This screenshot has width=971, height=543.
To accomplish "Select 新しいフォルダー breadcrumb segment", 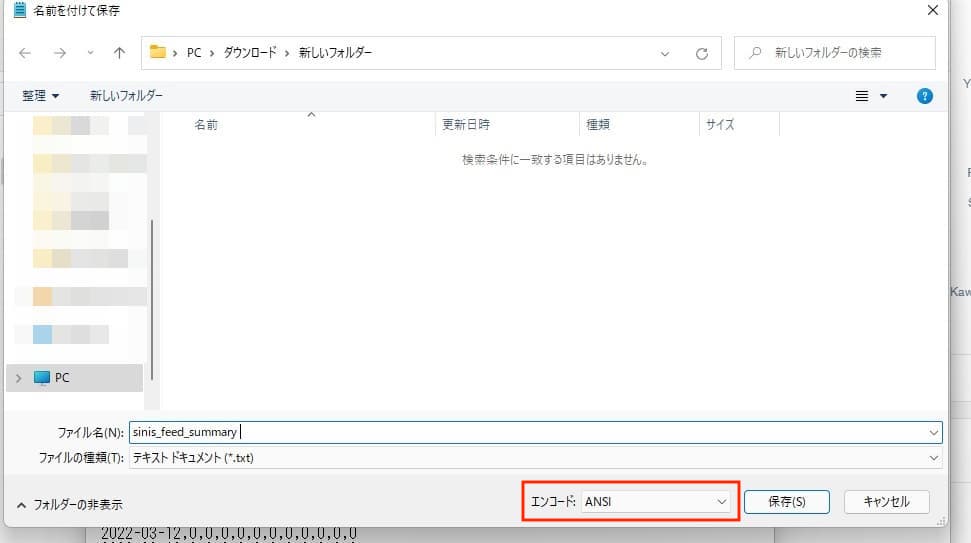I will [335, 53].
